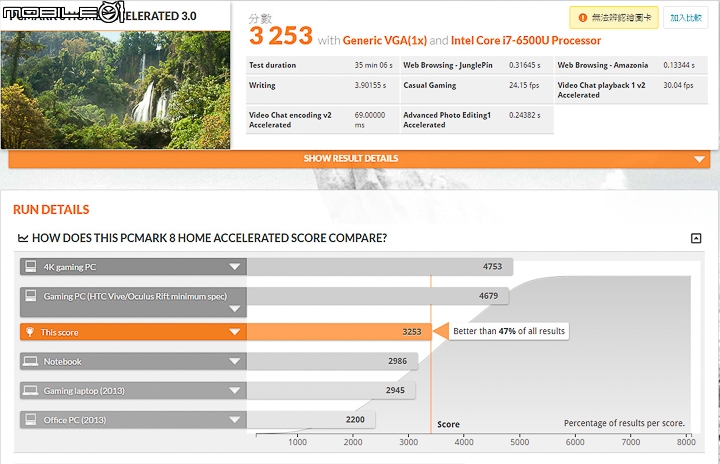
Task: Click the 35 min 06 s value
Action: tap(373, 65)
